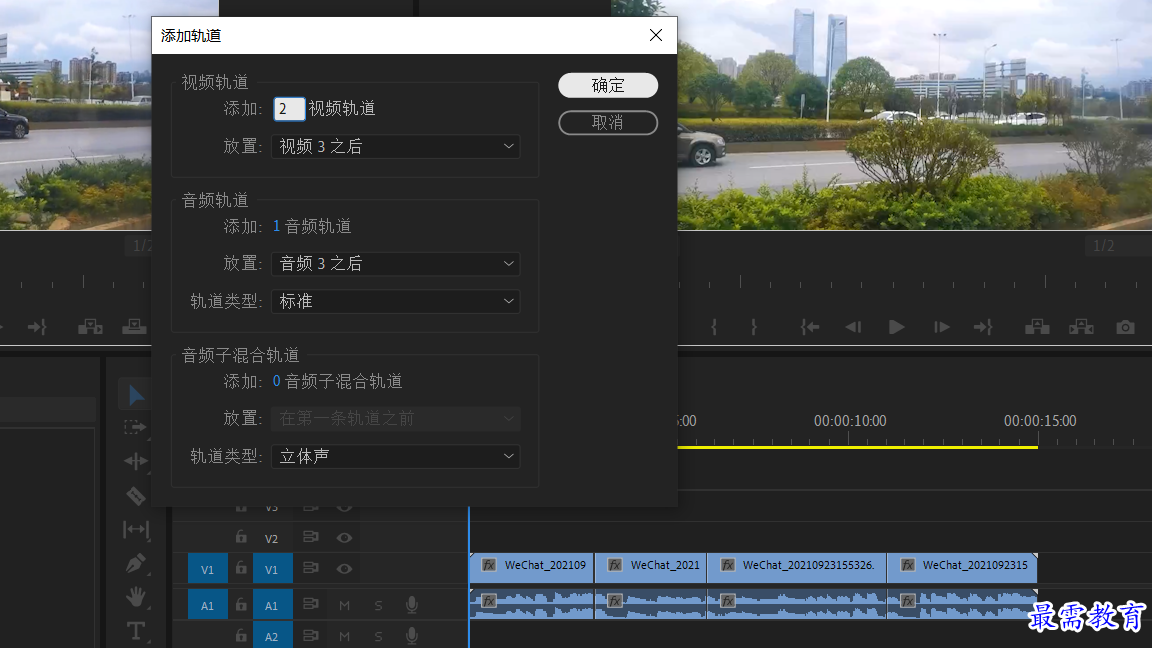Image resolution: width=1152 pixels, height=648 pixels.
Task: Play the program monitor
Action: [896, 327]
